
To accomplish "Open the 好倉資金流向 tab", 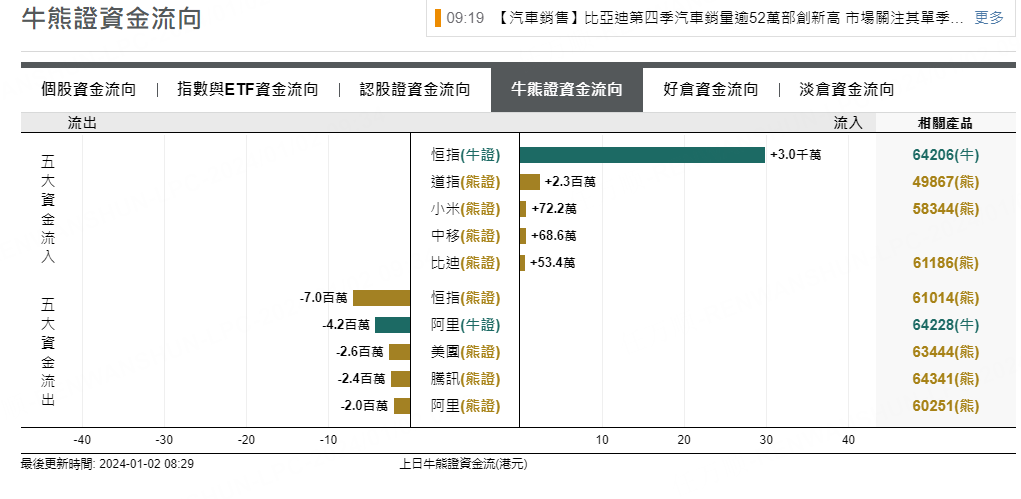I will [710, 89].
